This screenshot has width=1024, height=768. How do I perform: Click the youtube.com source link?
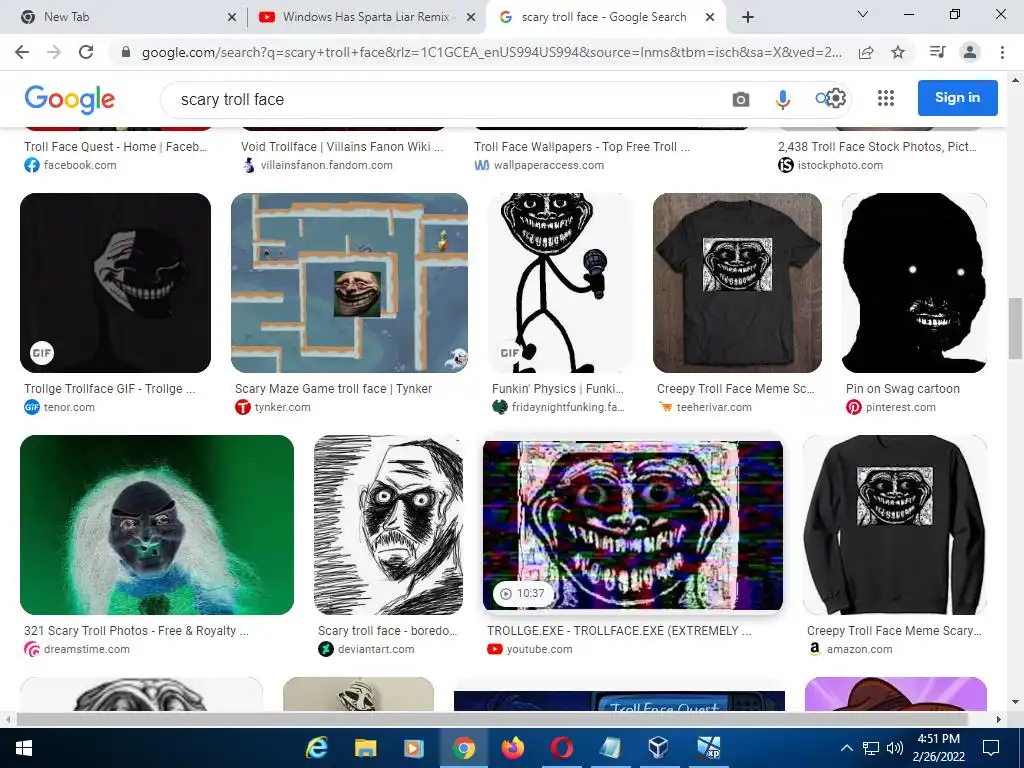[539, 650]
